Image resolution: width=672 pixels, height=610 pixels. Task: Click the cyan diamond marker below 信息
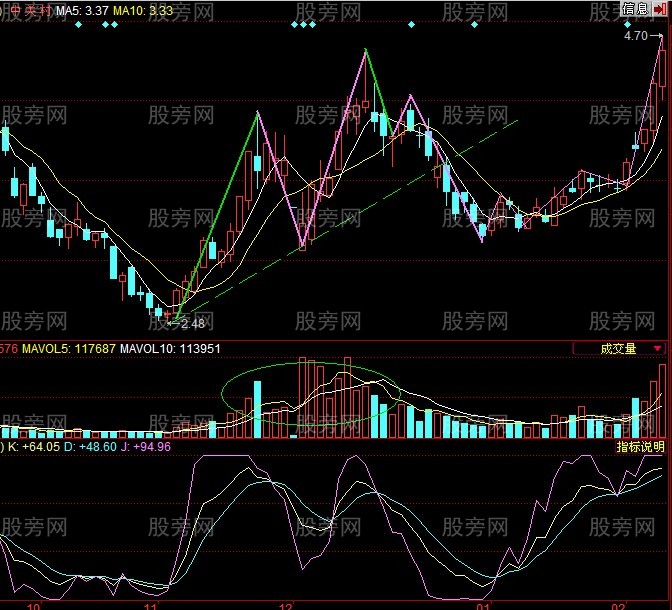[x=627, y=25]
